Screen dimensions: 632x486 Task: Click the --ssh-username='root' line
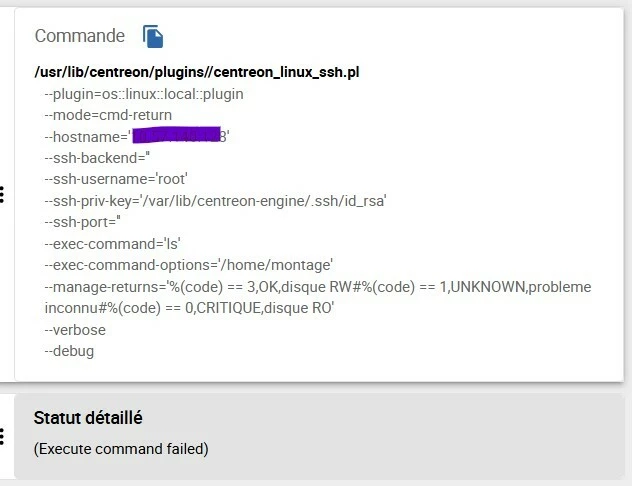116,179
